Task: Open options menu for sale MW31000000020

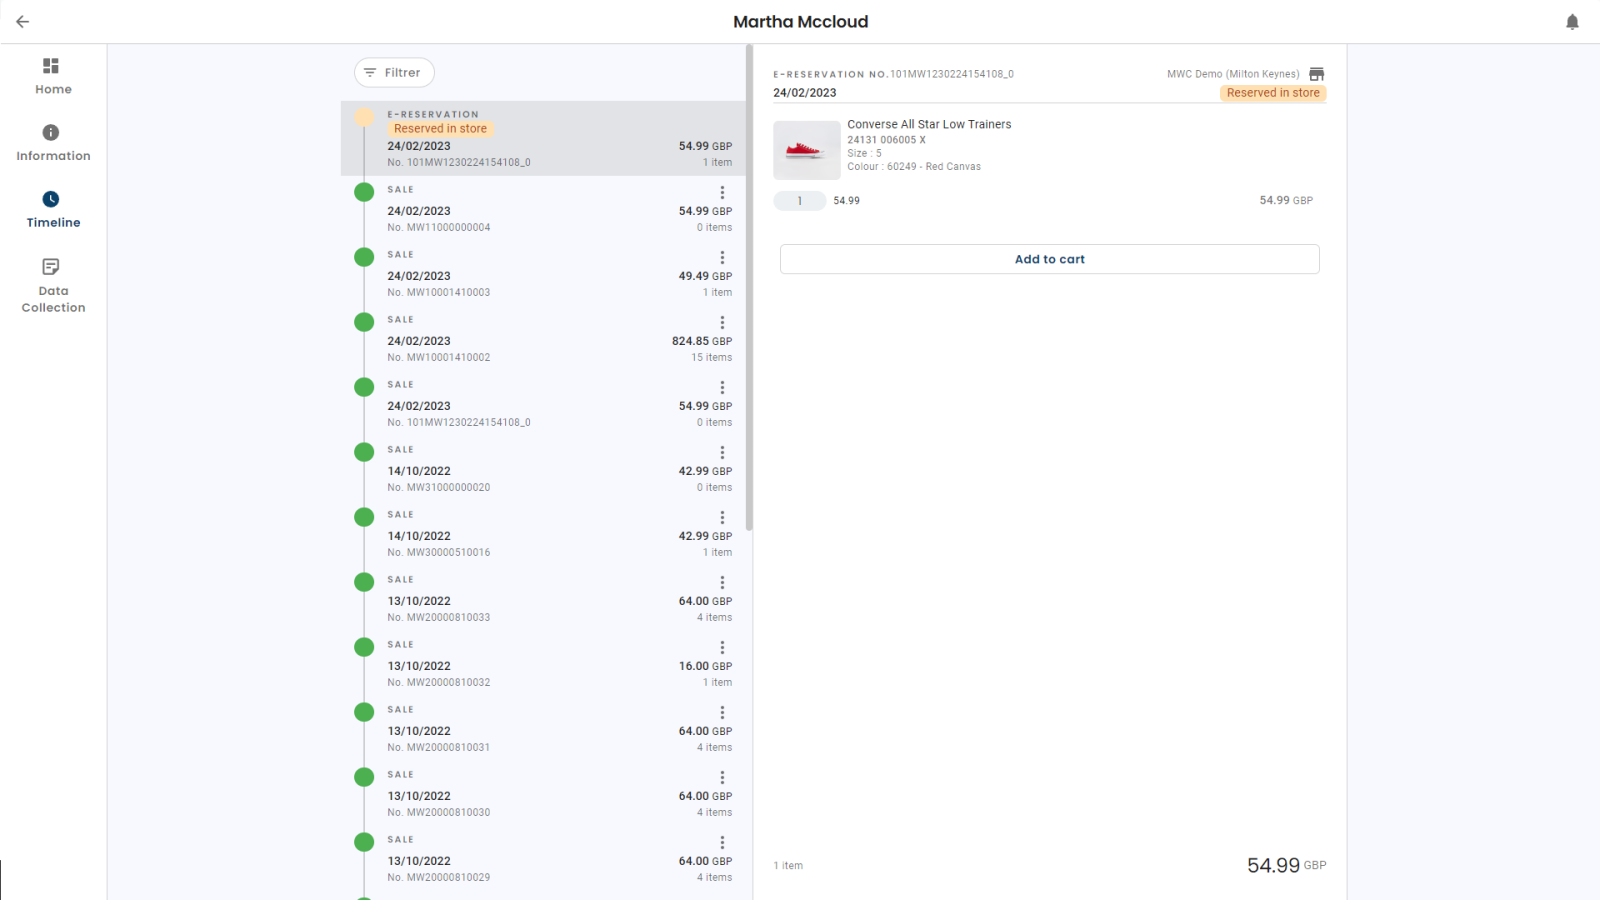Action: point(723,452)
